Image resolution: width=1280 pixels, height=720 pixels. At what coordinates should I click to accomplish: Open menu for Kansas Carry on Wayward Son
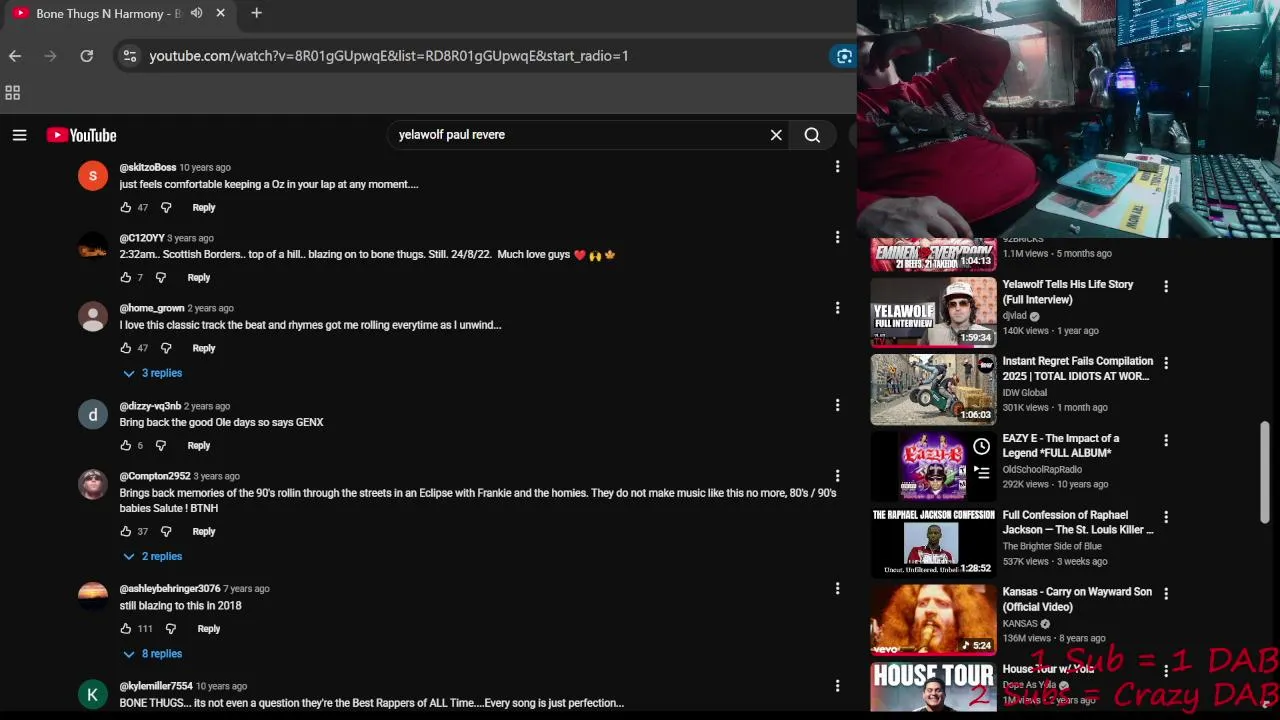[x=1165, y=594]
